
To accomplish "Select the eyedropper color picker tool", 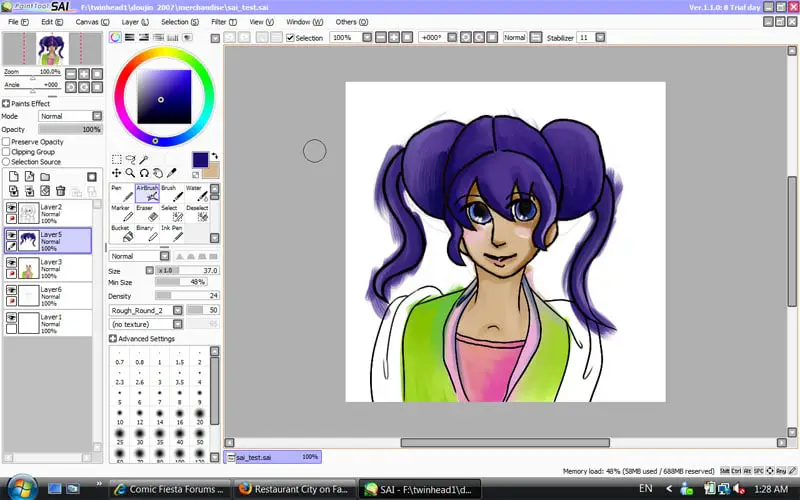I will 171,173.
